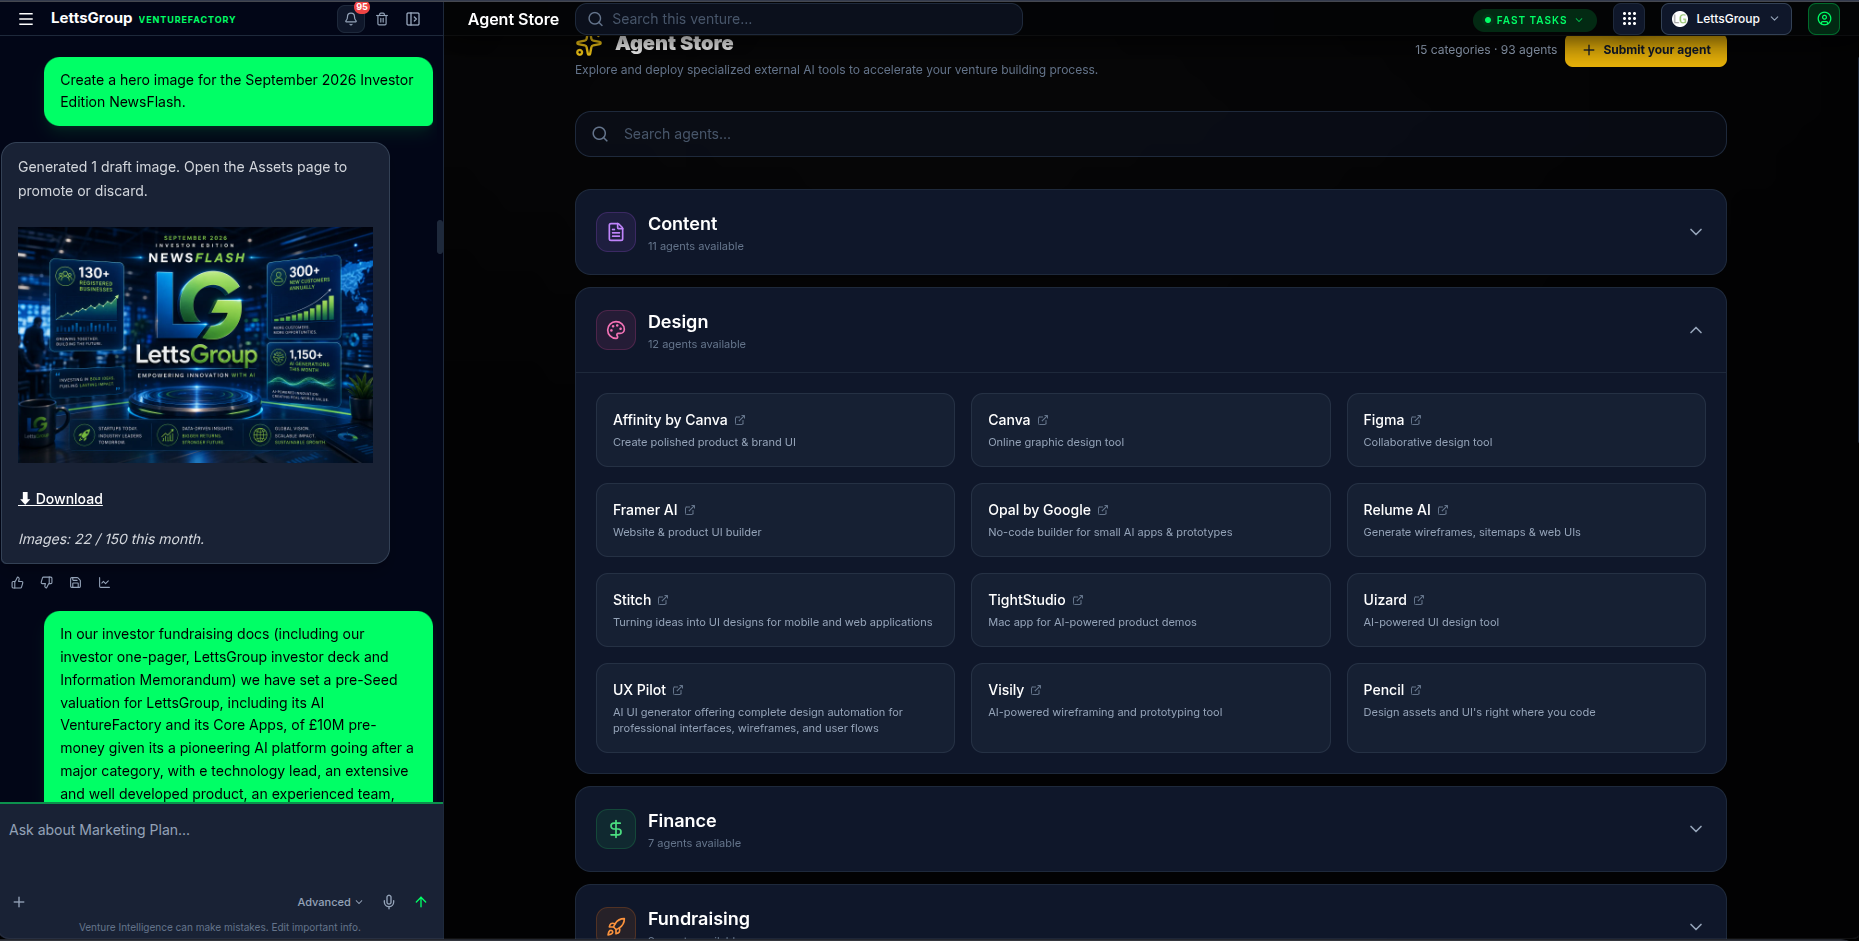Open external link icon next to Visily
Image resolution: width=1859 pixels, height=941 pixels.
coord(1036,690)
